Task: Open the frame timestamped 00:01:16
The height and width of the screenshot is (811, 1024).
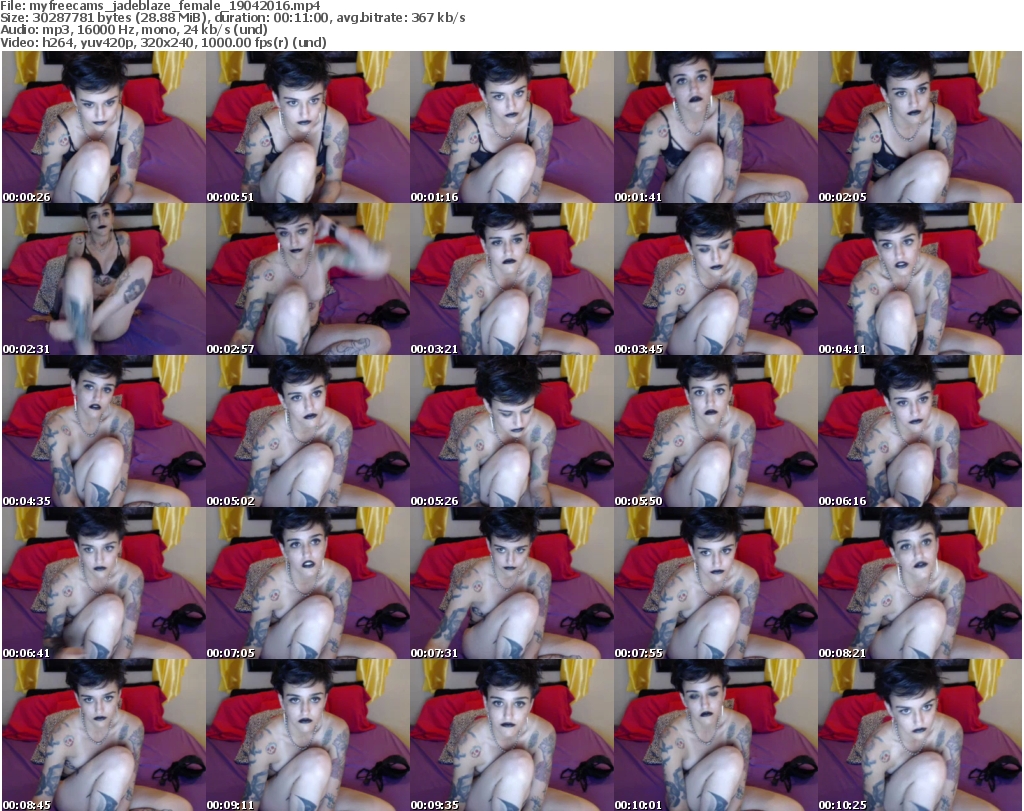Action: point(511,127)
